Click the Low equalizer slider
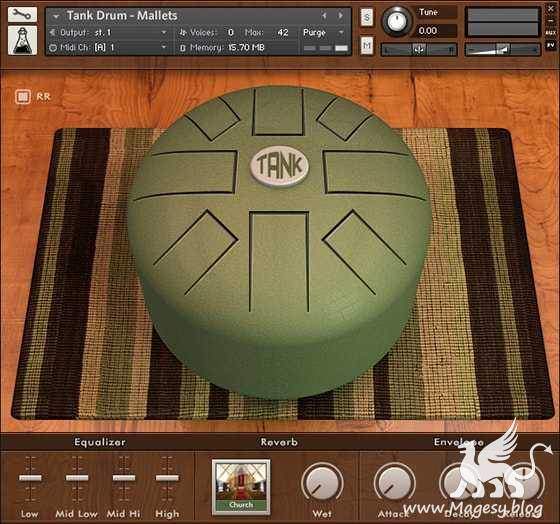Screen dimensions: 560x524 pos(30,478)
